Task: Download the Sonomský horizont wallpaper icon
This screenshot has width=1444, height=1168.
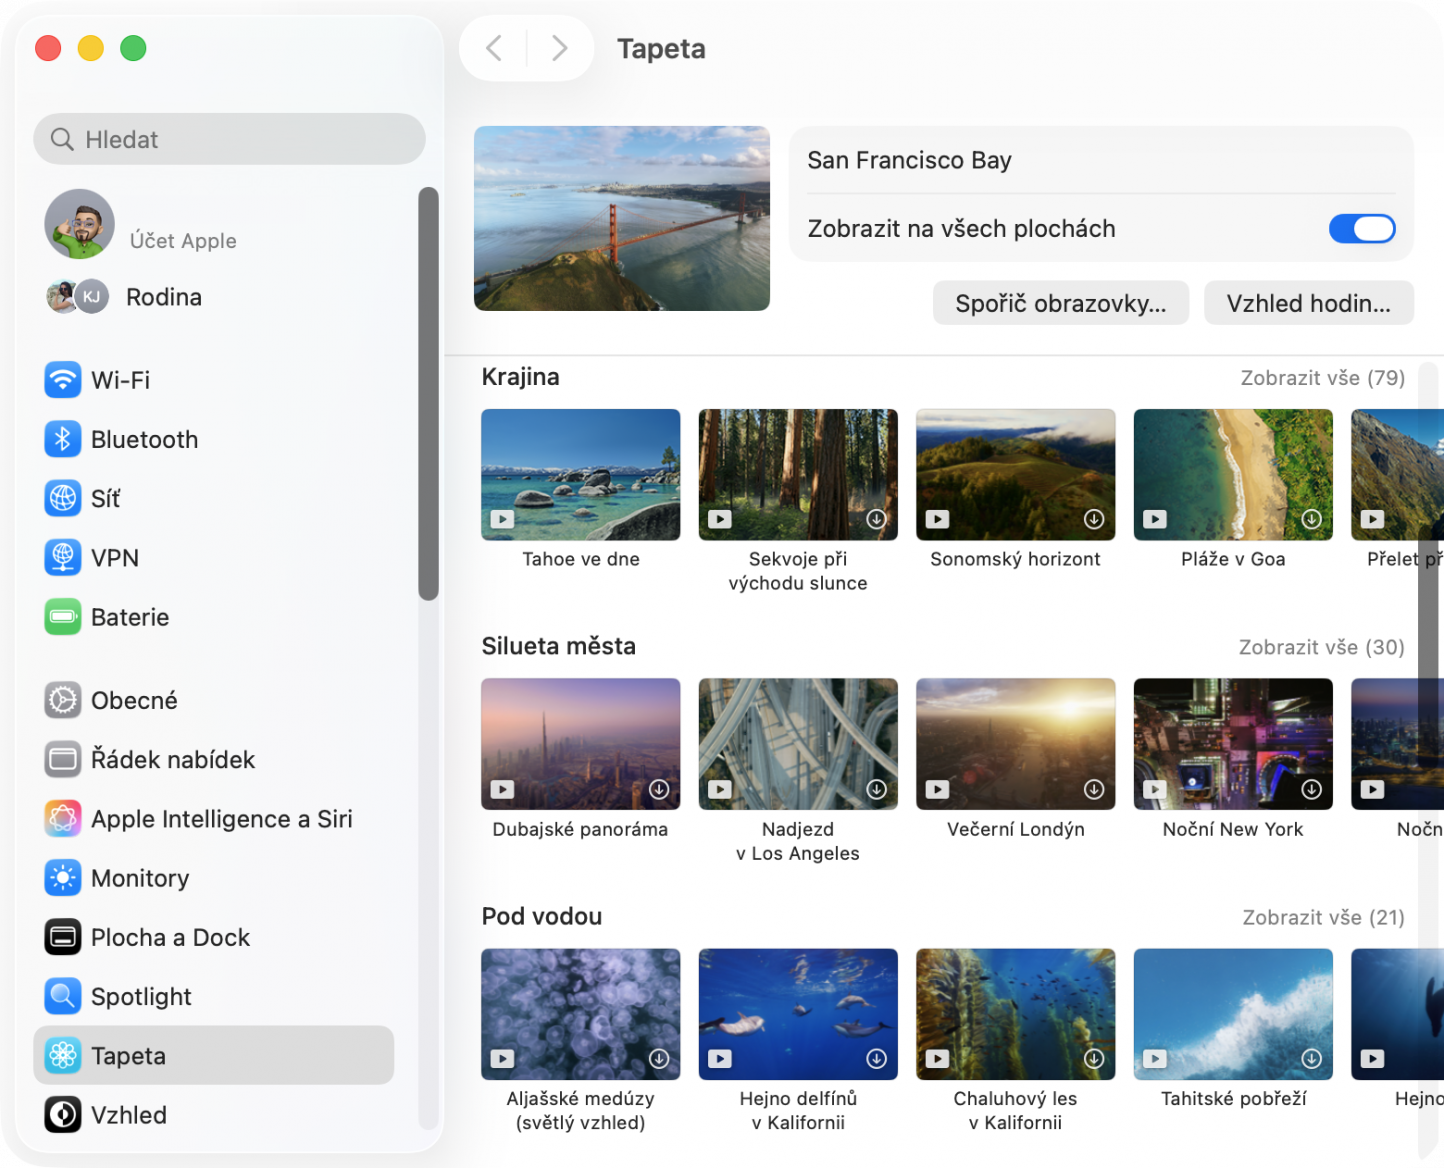Action: (1094, 519)
